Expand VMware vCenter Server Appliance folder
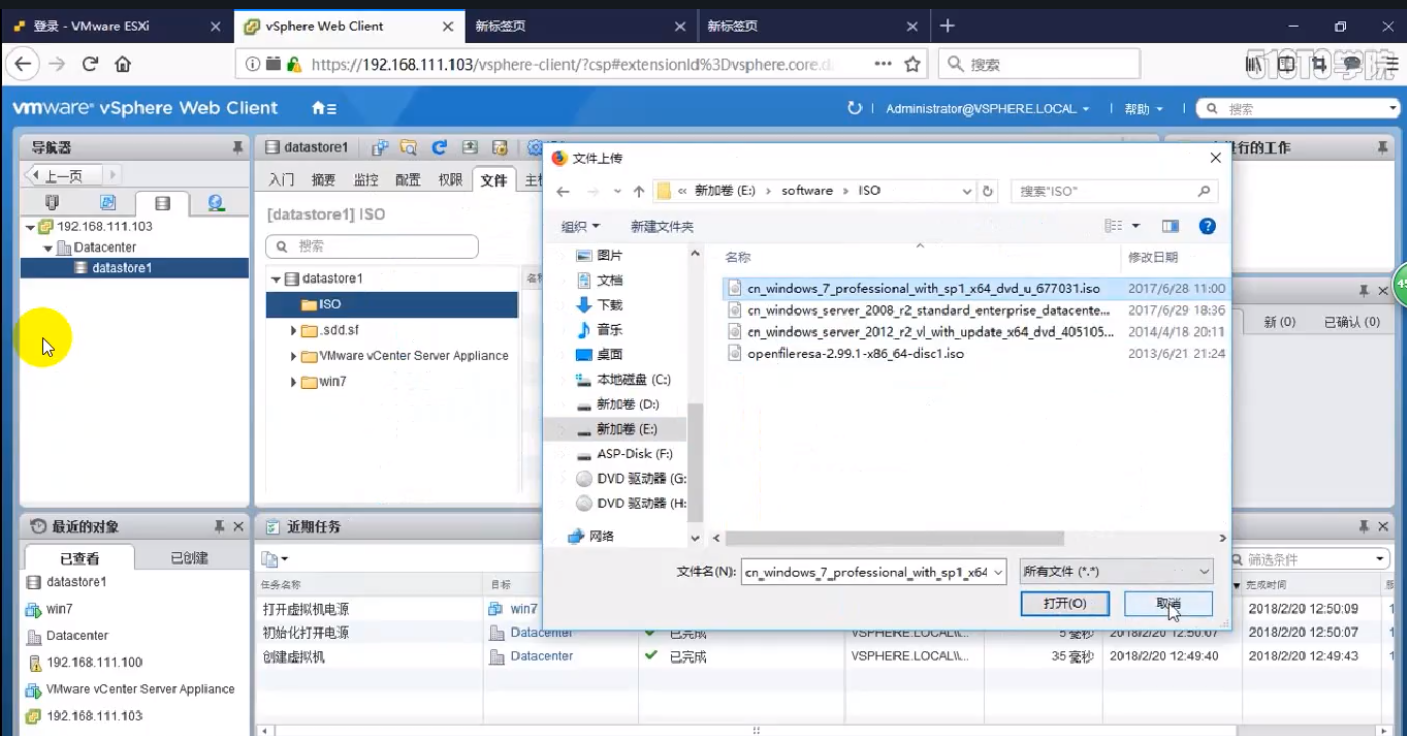This screenshot has width=1407, height=736. coord(294,356)
